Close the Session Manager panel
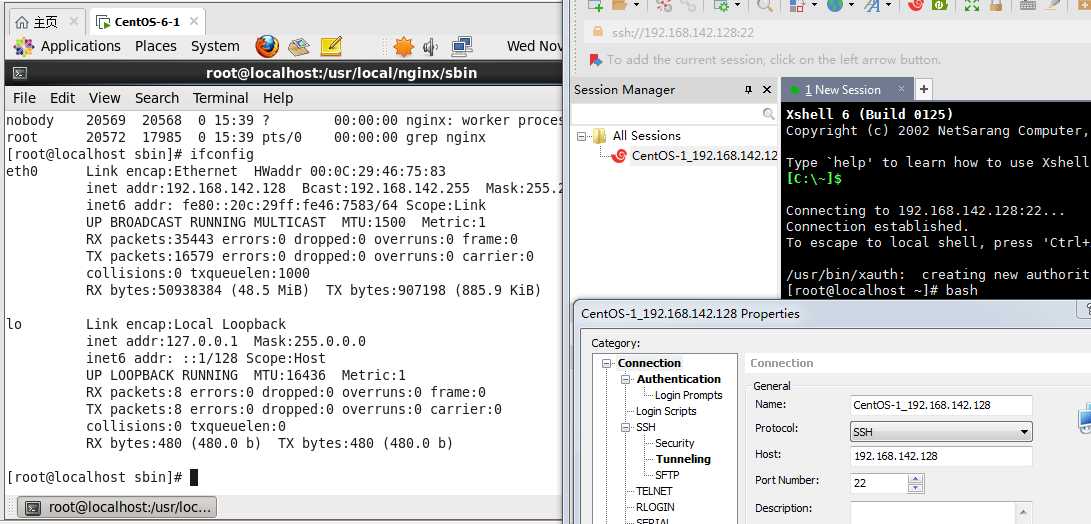Image resolution: width=1091 pixels, height=524 pixels. (767, 90)
